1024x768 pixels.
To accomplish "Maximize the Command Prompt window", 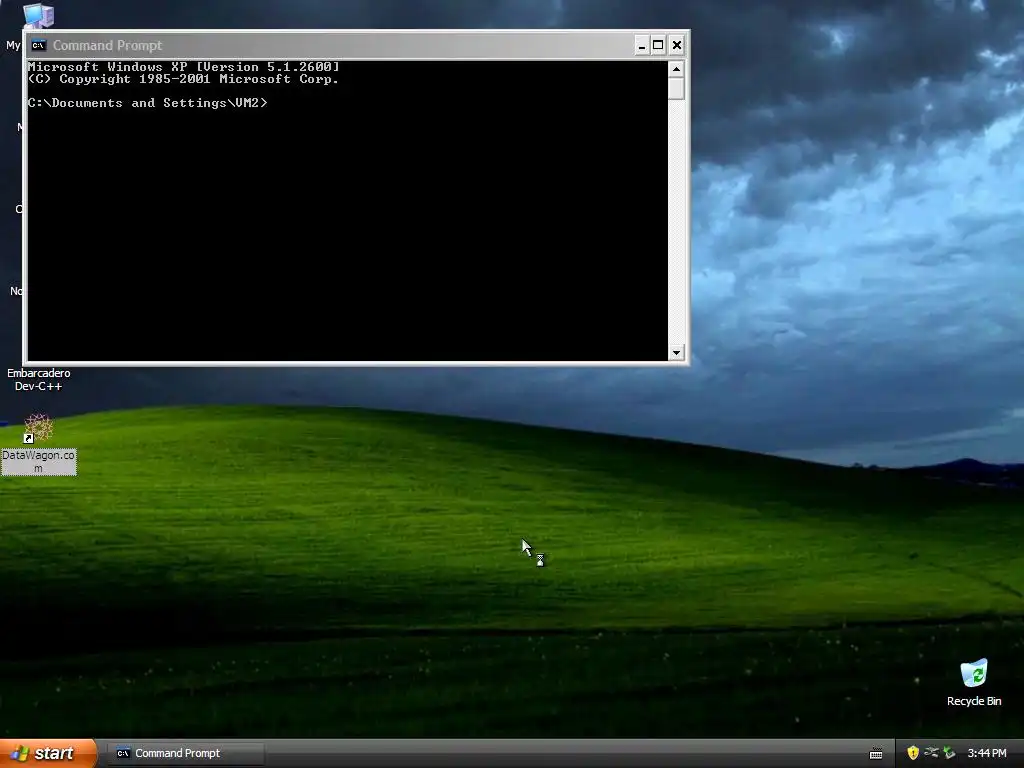I will click(x=658, y=45).
